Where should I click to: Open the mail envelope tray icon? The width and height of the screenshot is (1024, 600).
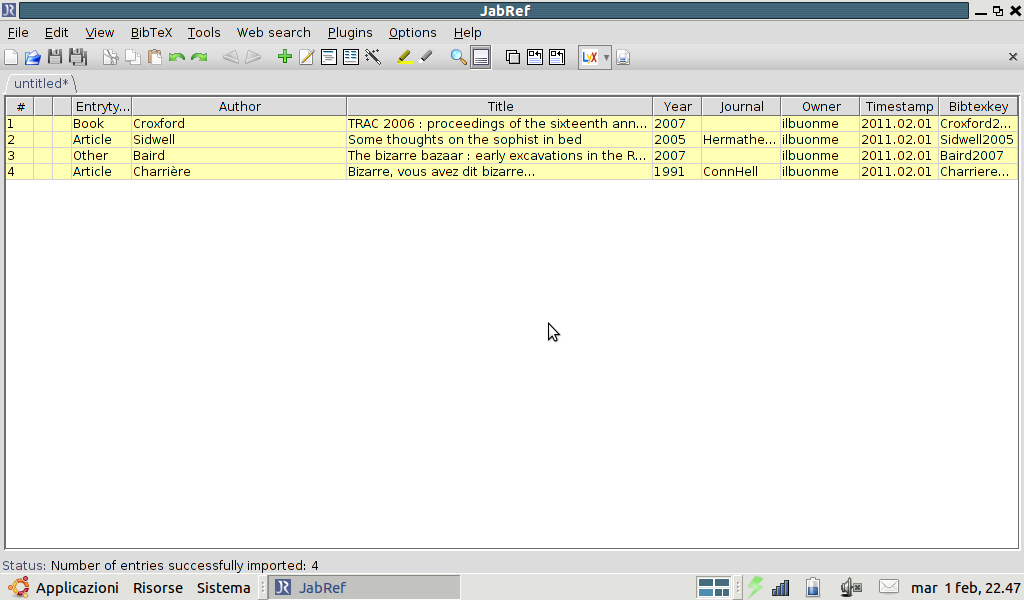pos(888,587)
